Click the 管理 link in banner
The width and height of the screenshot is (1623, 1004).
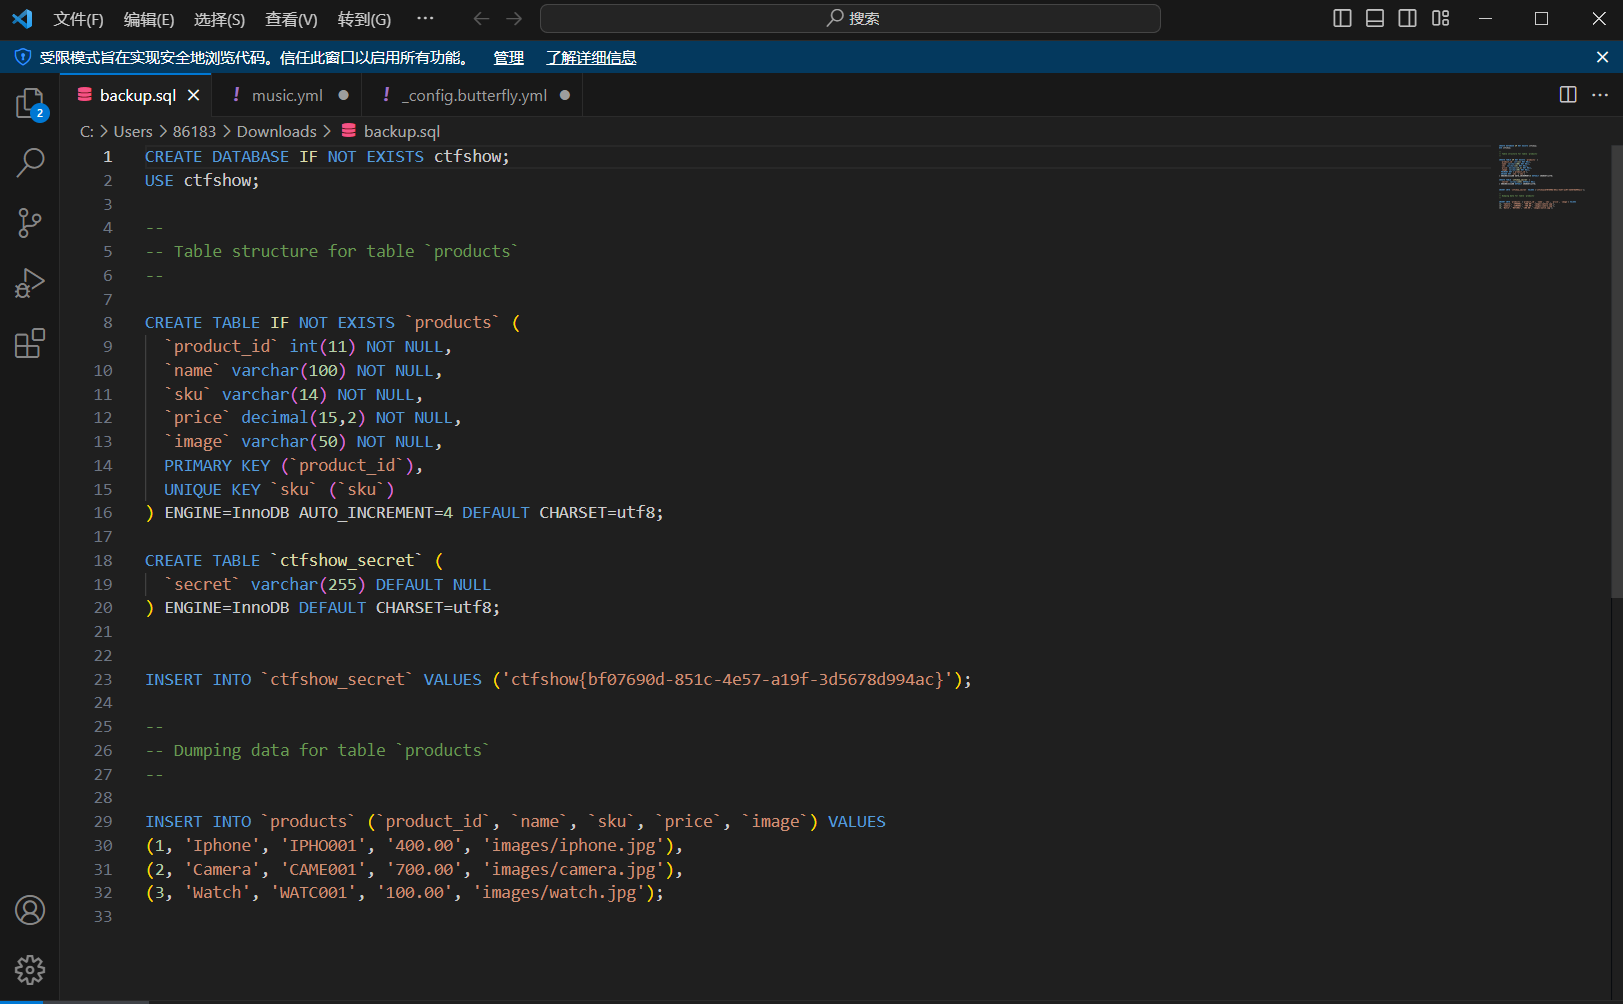tap(508, 58)
